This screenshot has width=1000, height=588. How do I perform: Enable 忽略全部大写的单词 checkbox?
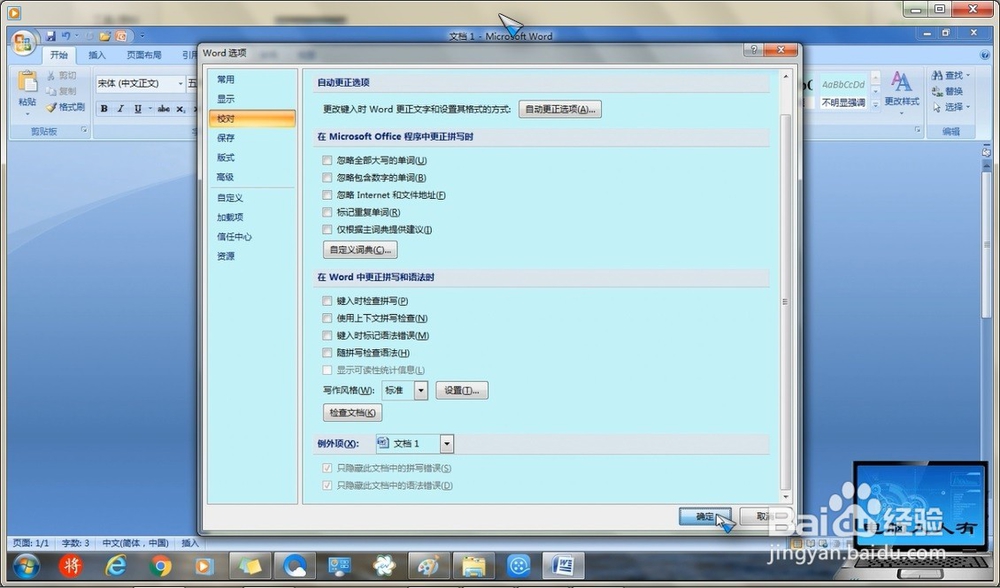click(327, 160)
